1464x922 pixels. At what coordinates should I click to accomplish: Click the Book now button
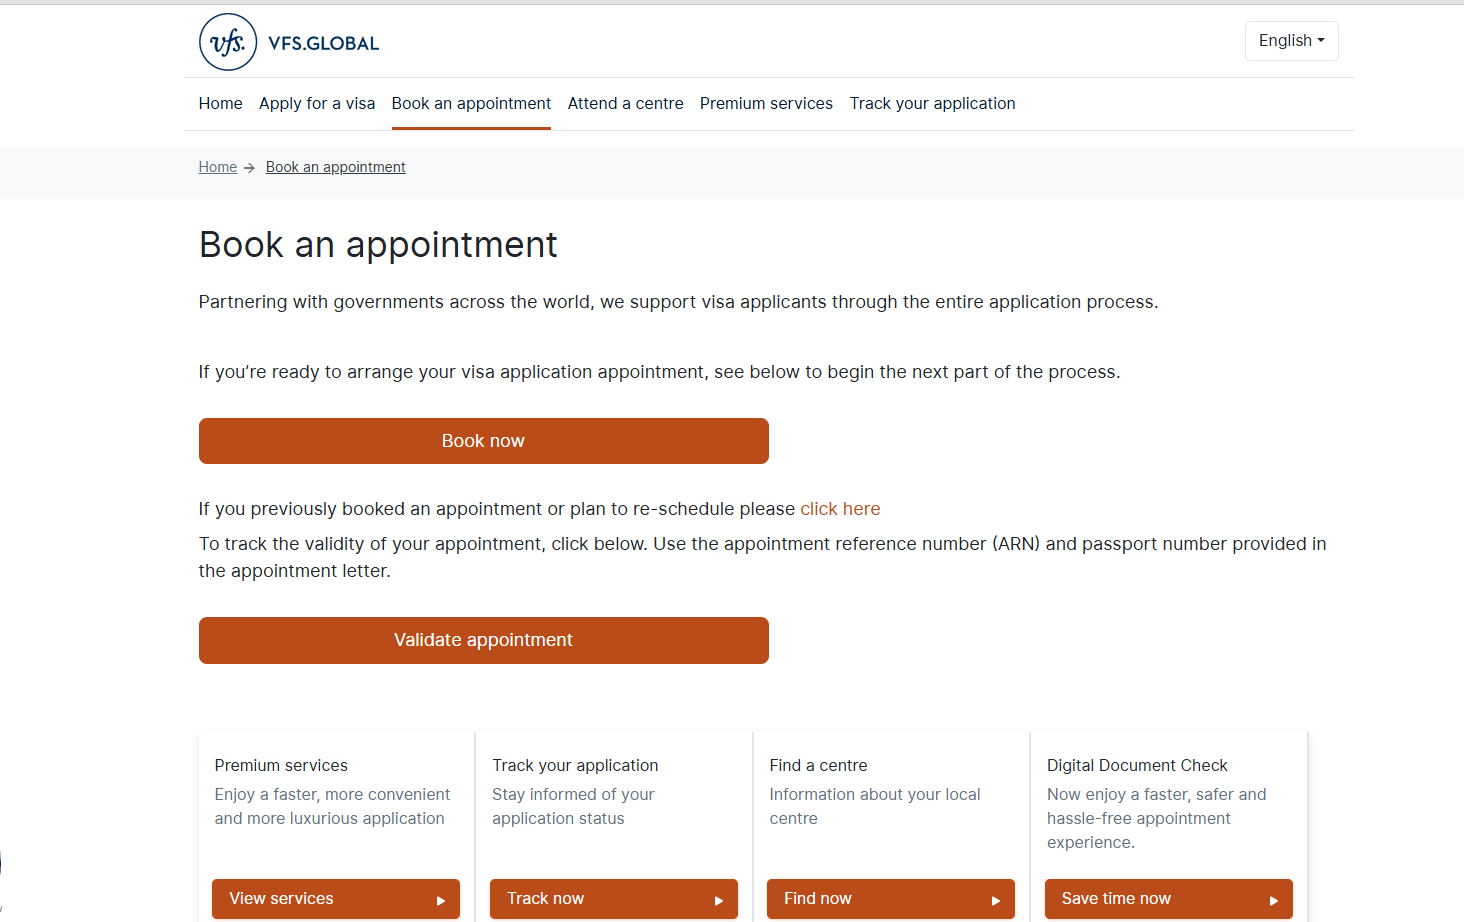(484, 441)
